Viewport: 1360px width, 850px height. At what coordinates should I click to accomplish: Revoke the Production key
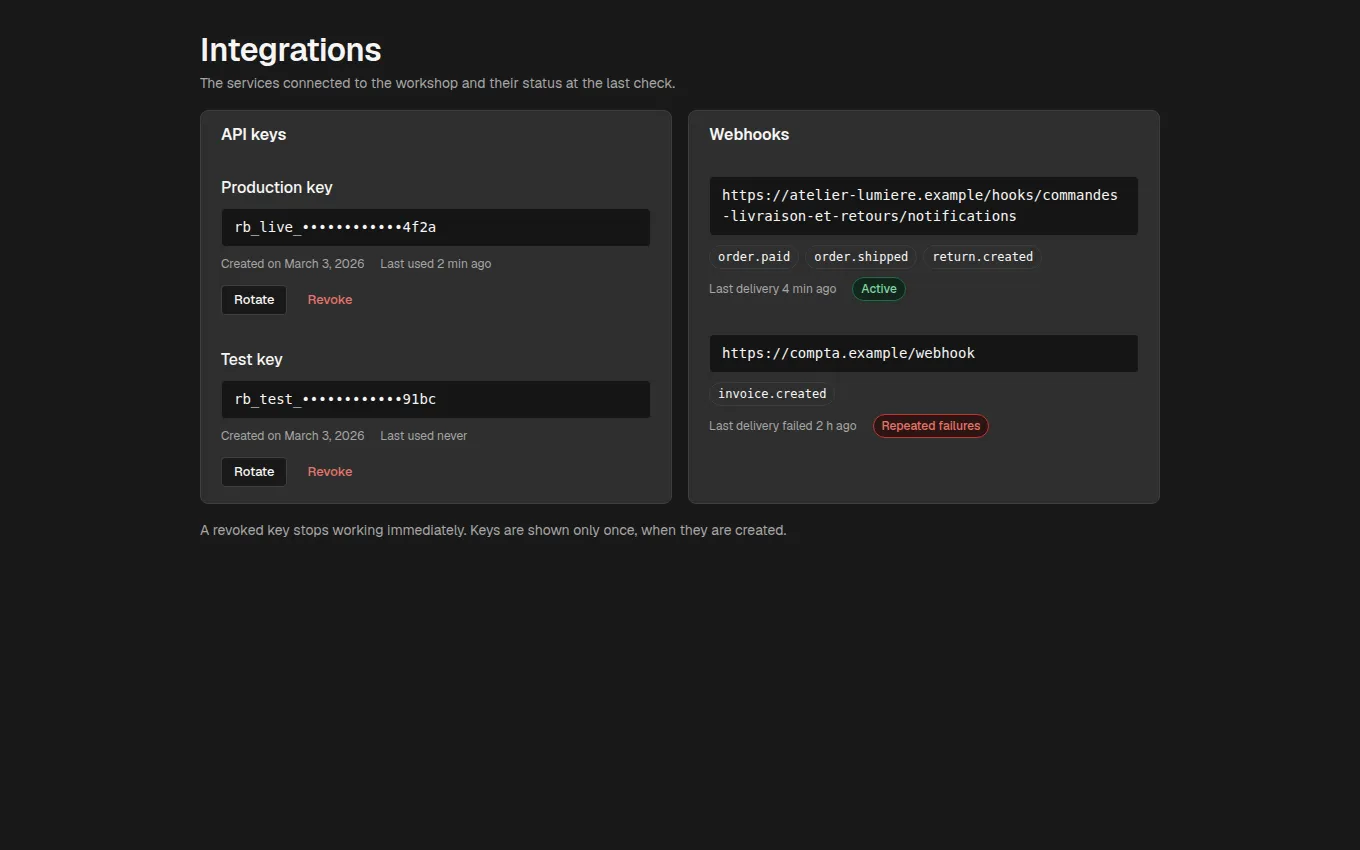point(330,300)
